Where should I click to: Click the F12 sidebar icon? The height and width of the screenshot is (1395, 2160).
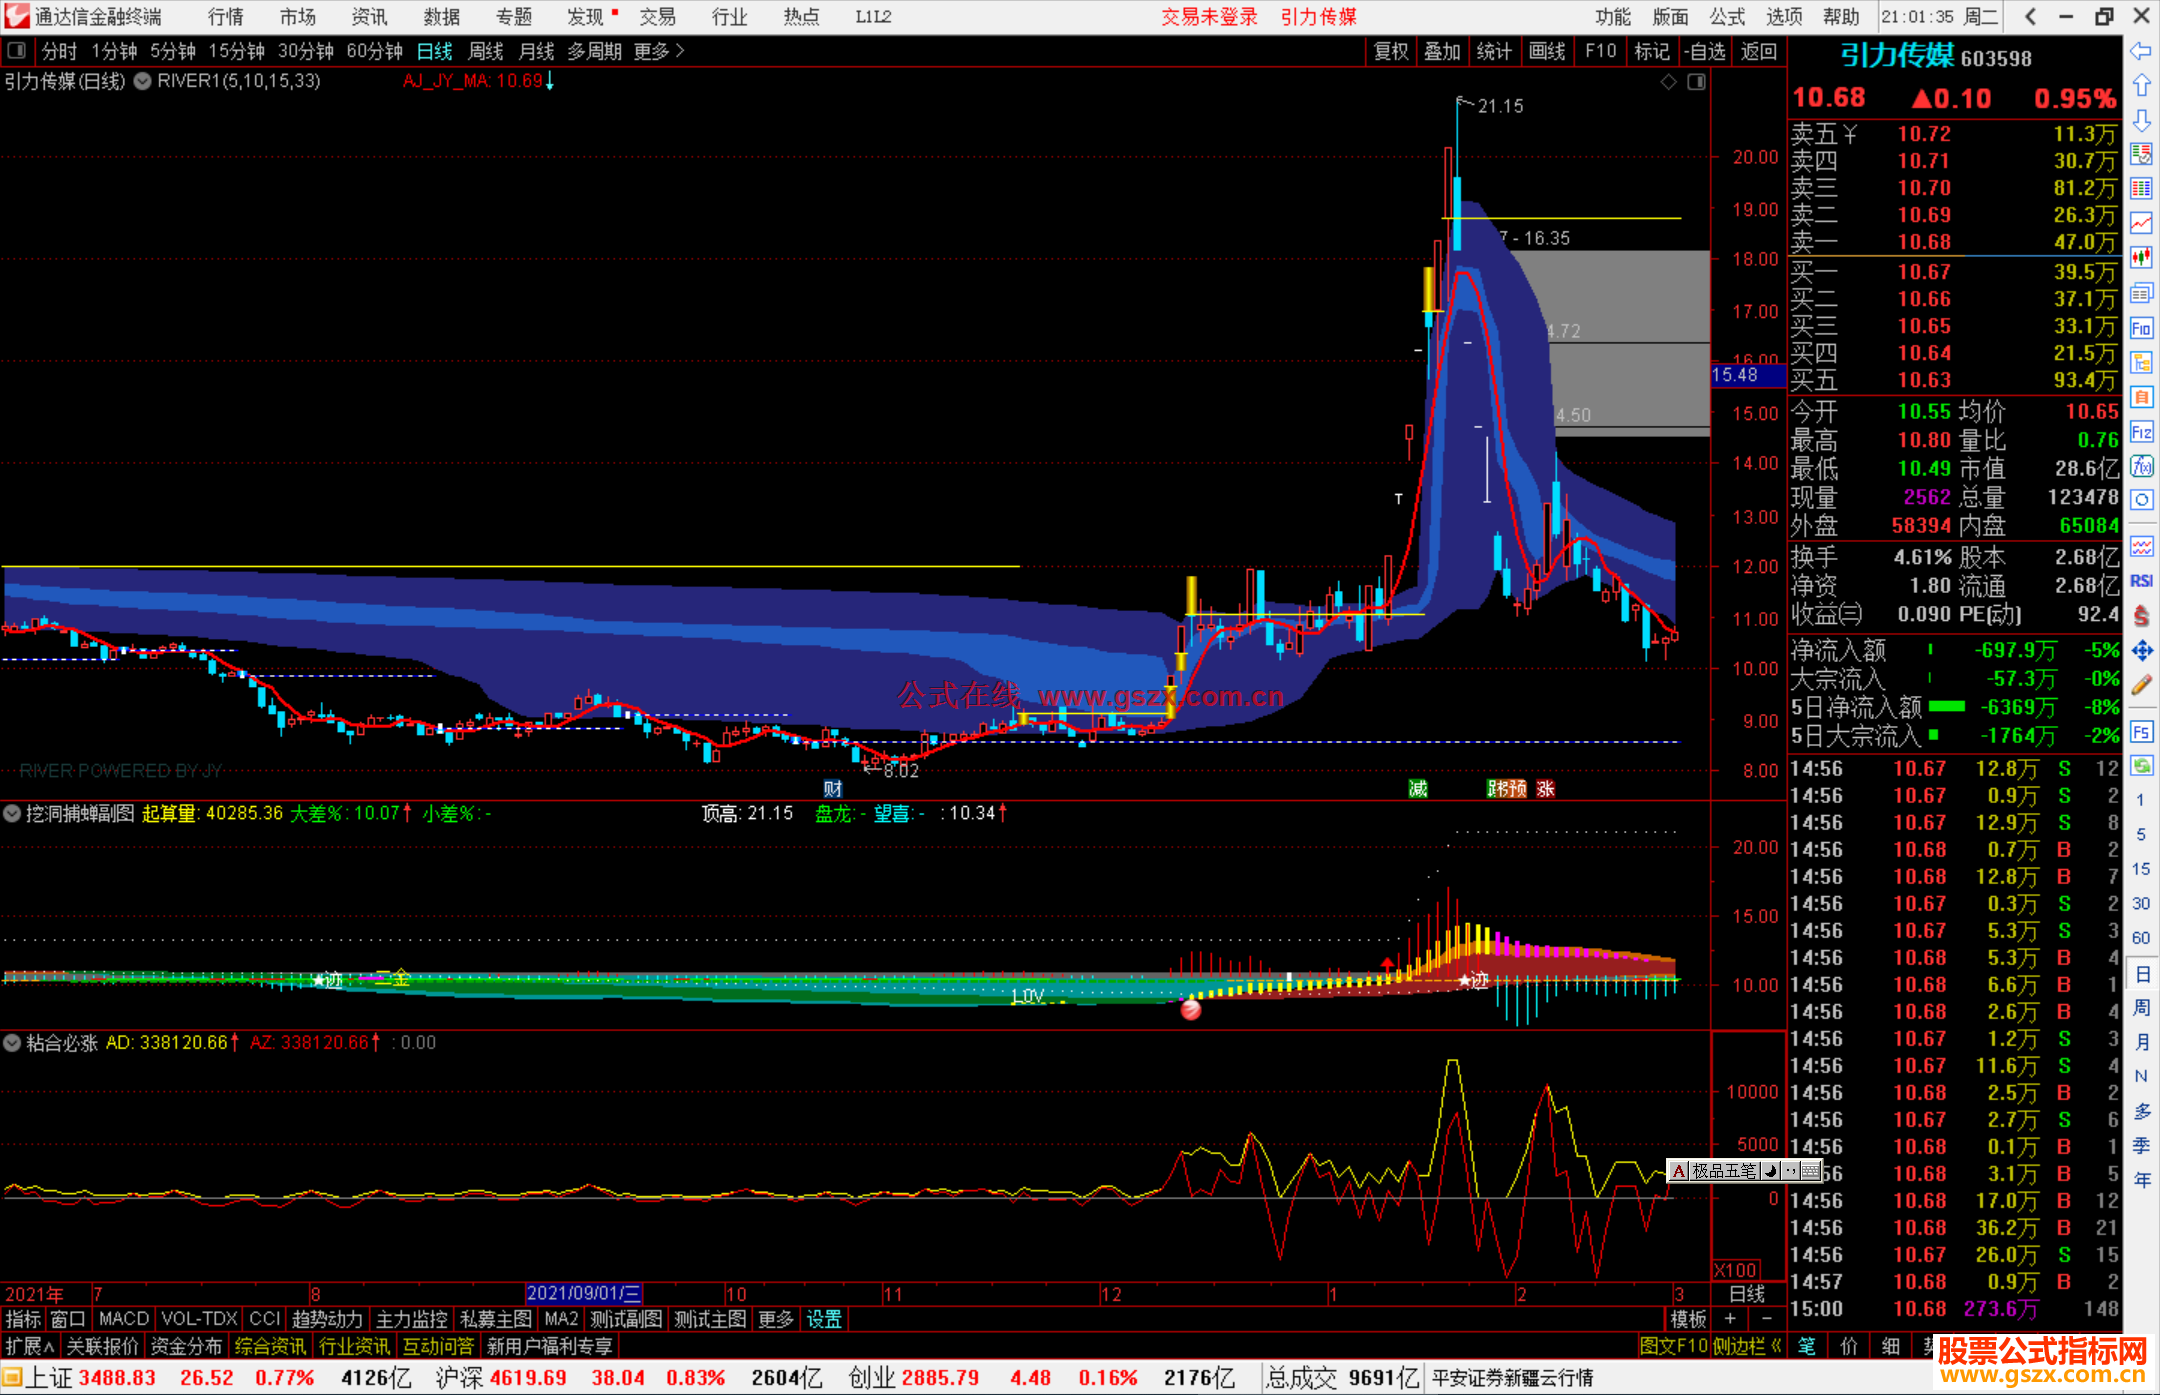click(2141, 432)
